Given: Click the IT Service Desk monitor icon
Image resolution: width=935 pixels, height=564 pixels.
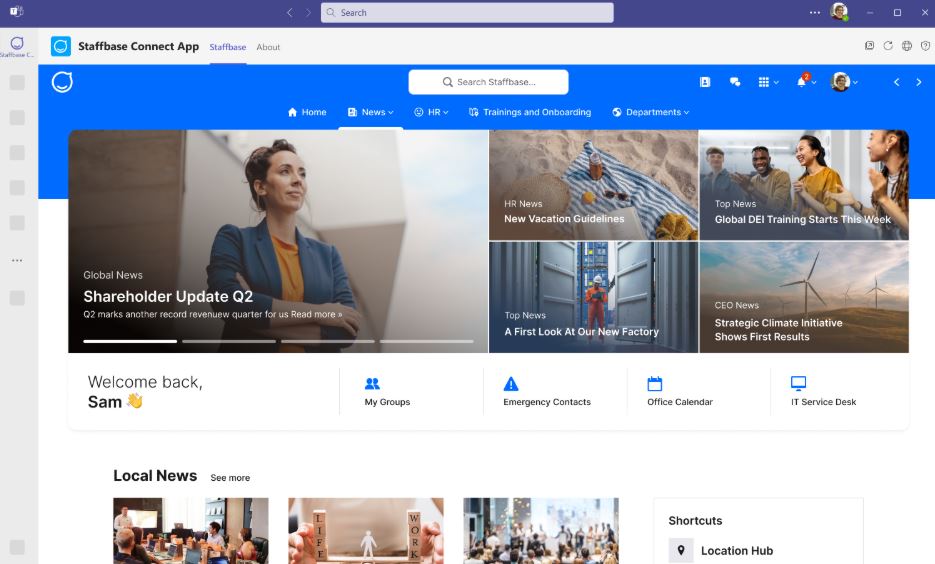Looking at the screenshot, I should (798, 384).
